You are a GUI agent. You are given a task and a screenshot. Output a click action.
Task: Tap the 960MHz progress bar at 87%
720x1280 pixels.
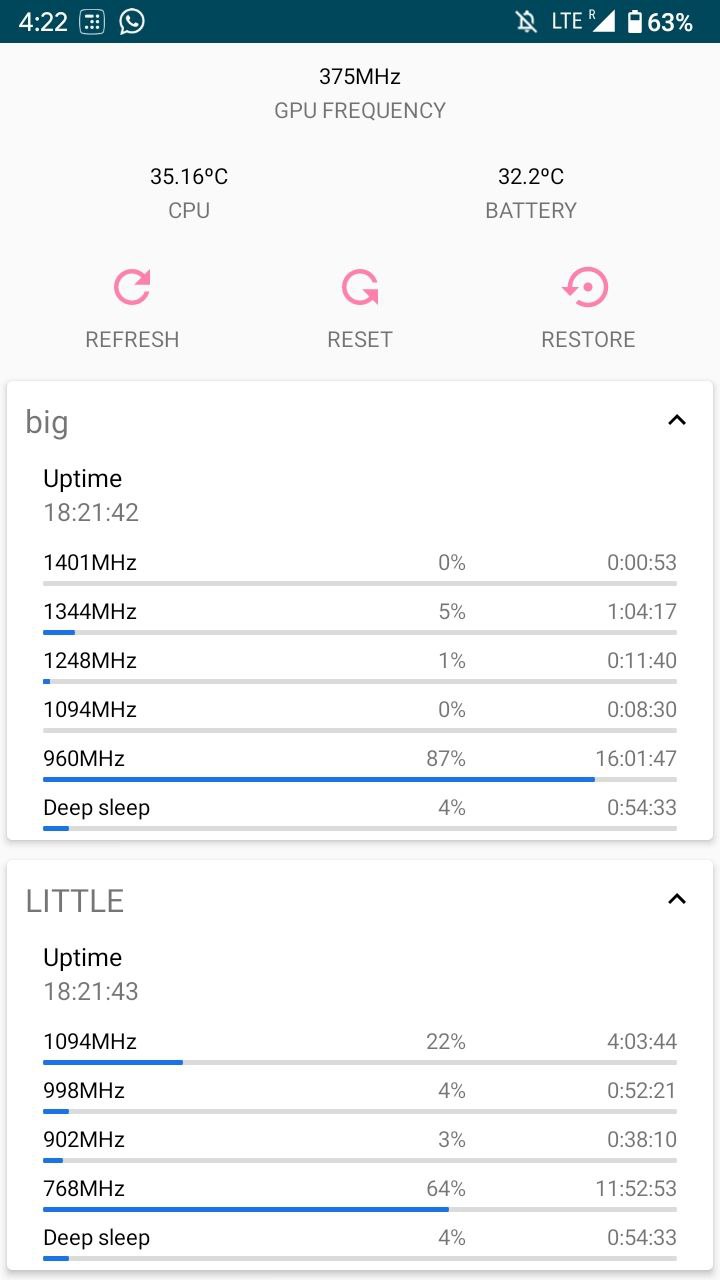pos(360,779)
